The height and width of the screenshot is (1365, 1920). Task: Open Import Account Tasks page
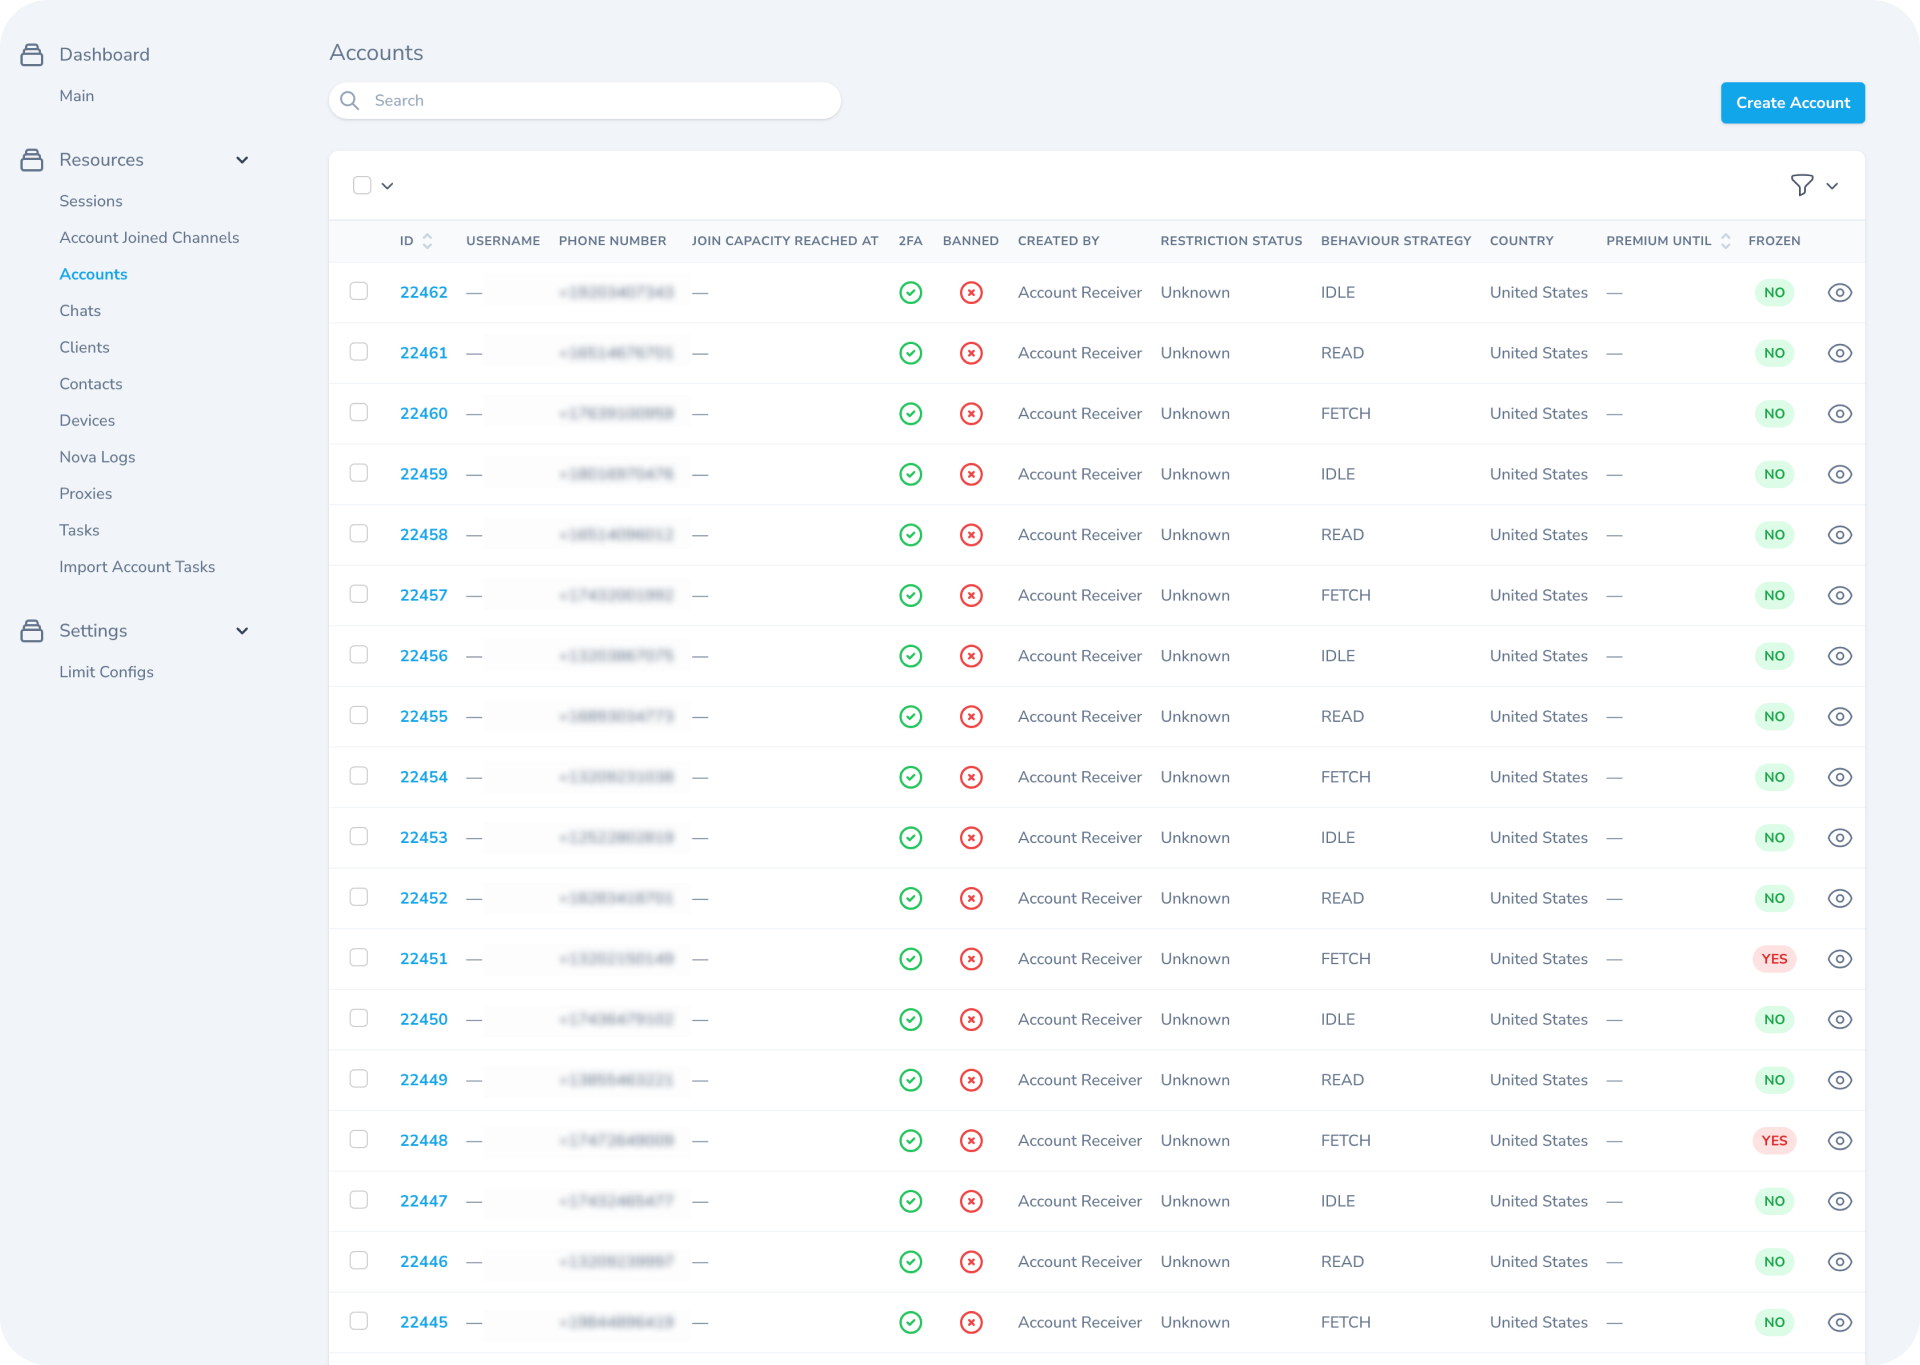(137, 567)
